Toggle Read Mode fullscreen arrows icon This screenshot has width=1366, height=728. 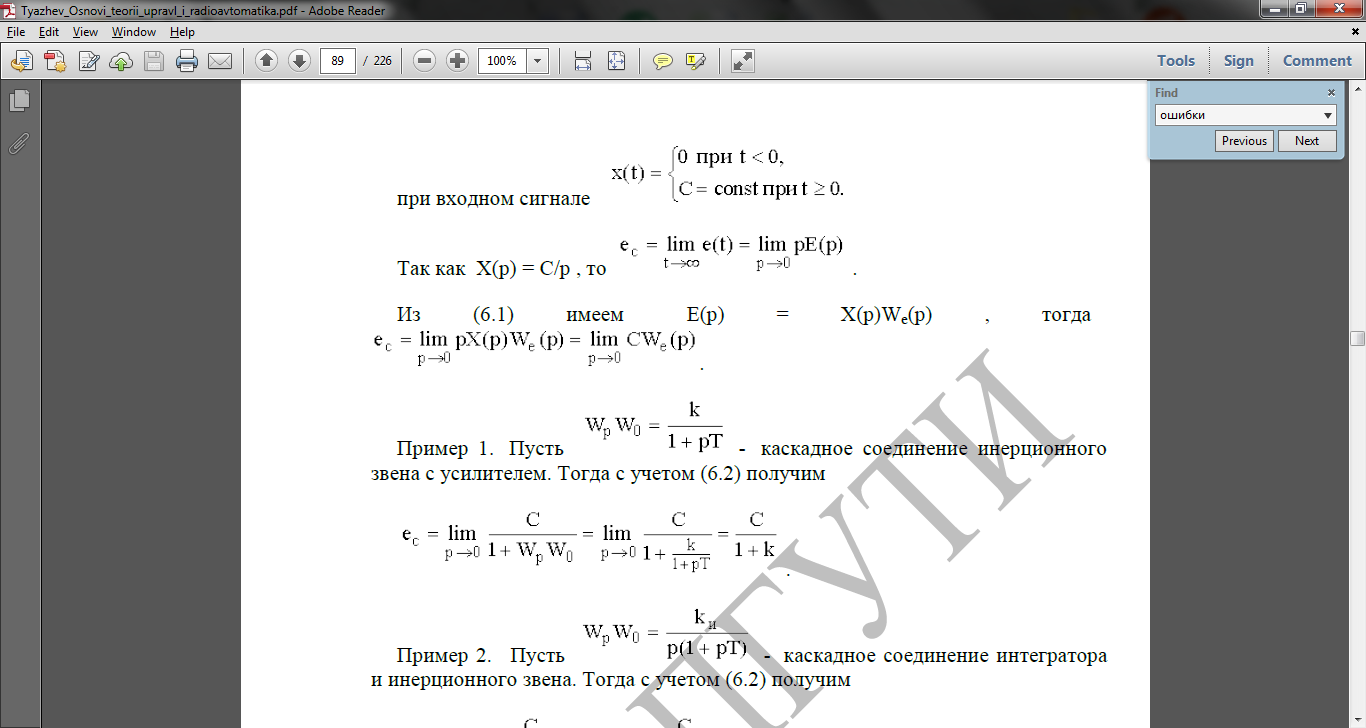742,61
